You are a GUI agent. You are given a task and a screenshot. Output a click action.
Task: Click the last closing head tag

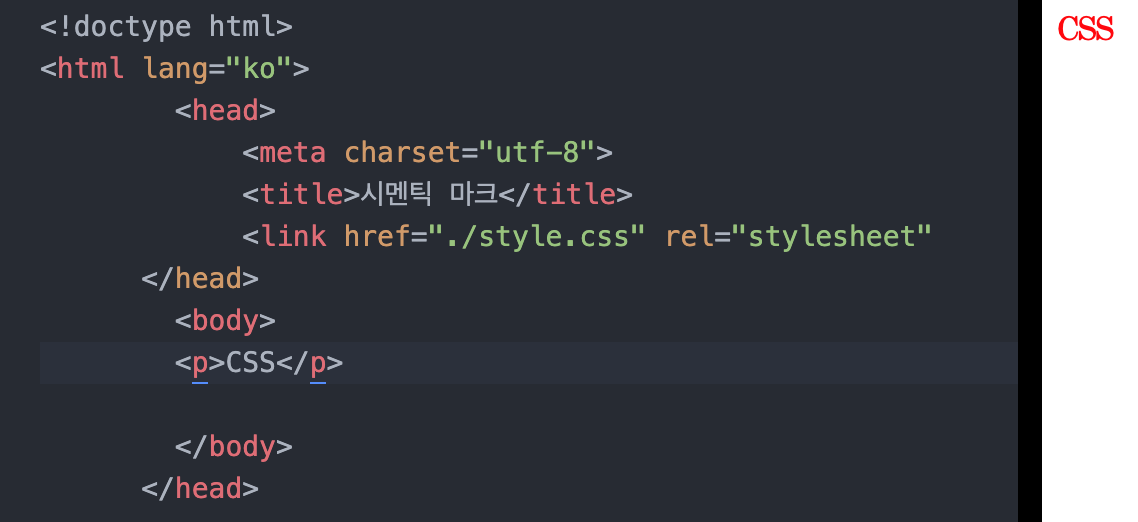[200, 489]
